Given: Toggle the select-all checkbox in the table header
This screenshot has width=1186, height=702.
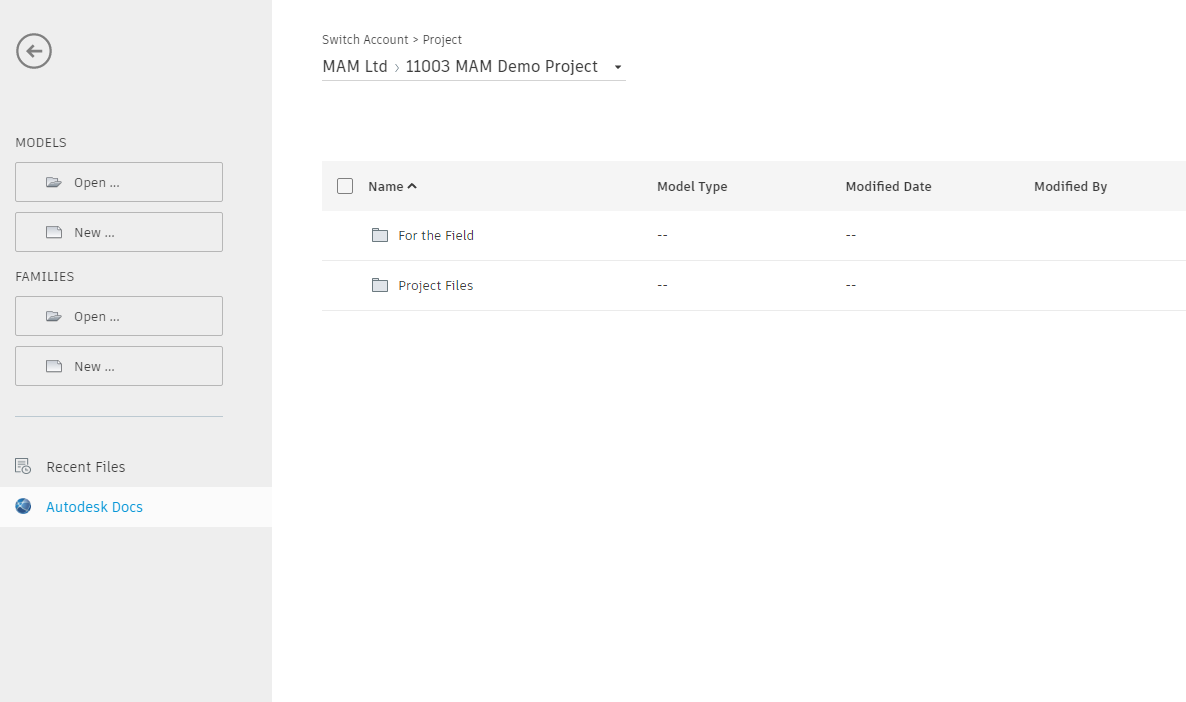Looking at the screenshot, I should 345,186.
